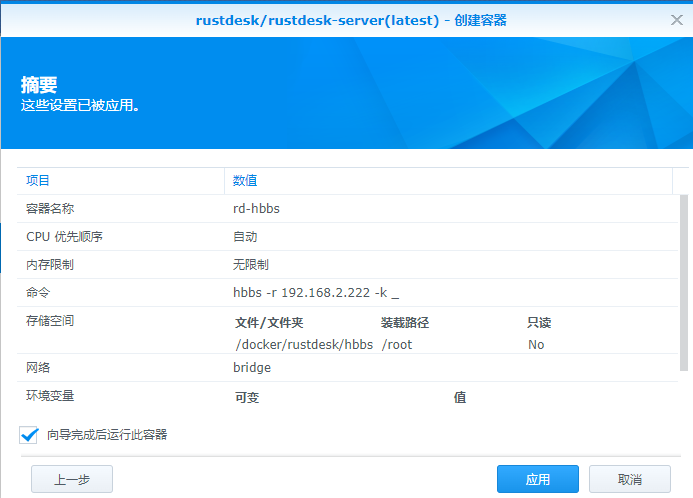This screenshot has width=693, height=498.
Task: Click the 值 environment value sub-header
Action: 460,398
